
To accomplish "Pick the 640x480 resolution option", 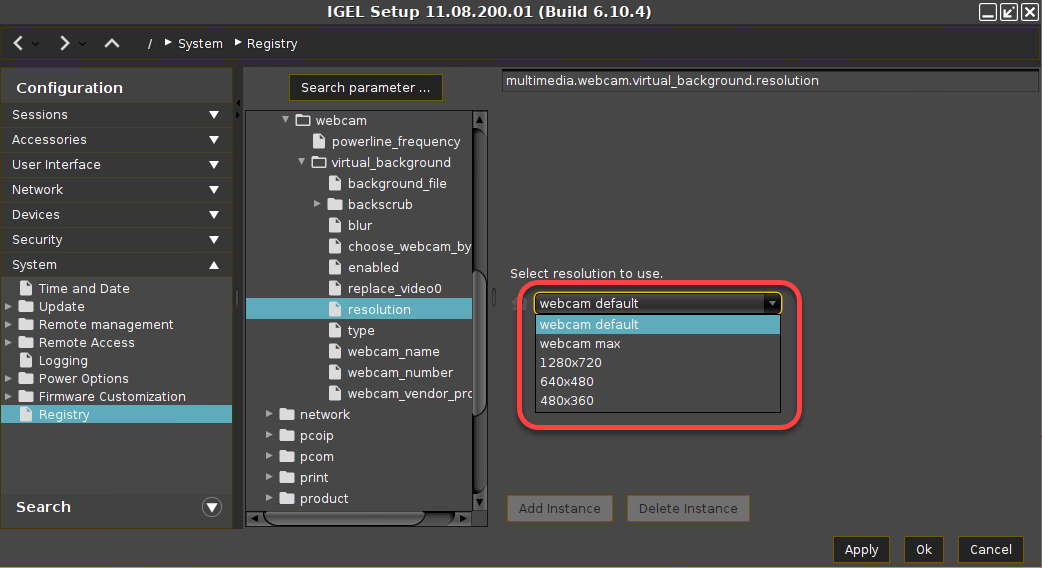I will 566,382.
